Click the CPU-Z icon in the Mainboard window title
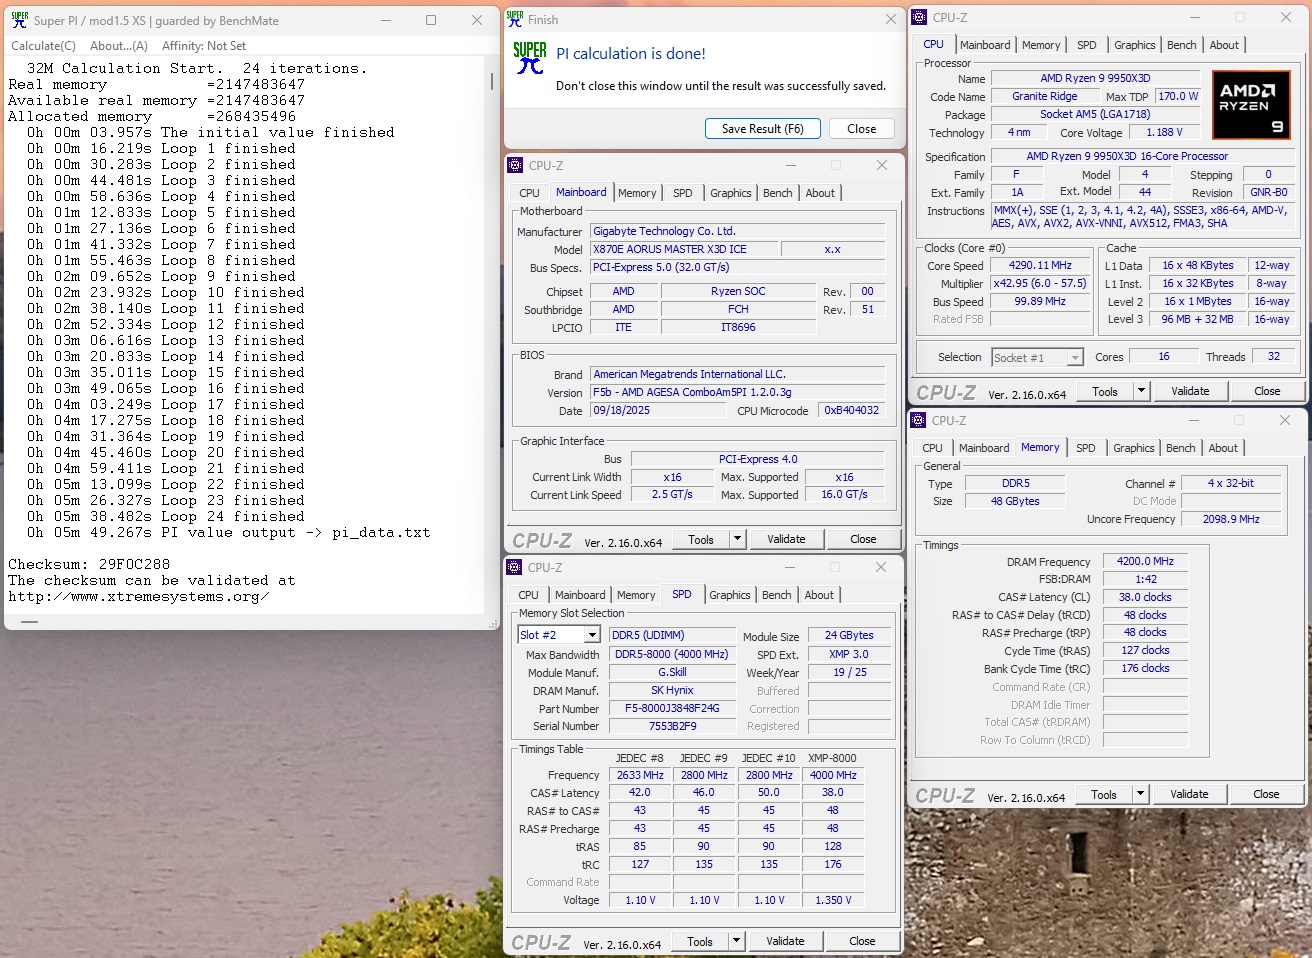This screenshot has width=1312, height=958. 516,166
